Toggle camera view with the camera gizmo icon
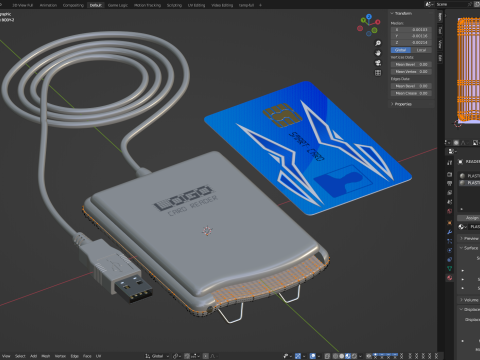Screen dimensions: 480x360 pos(378,63)
